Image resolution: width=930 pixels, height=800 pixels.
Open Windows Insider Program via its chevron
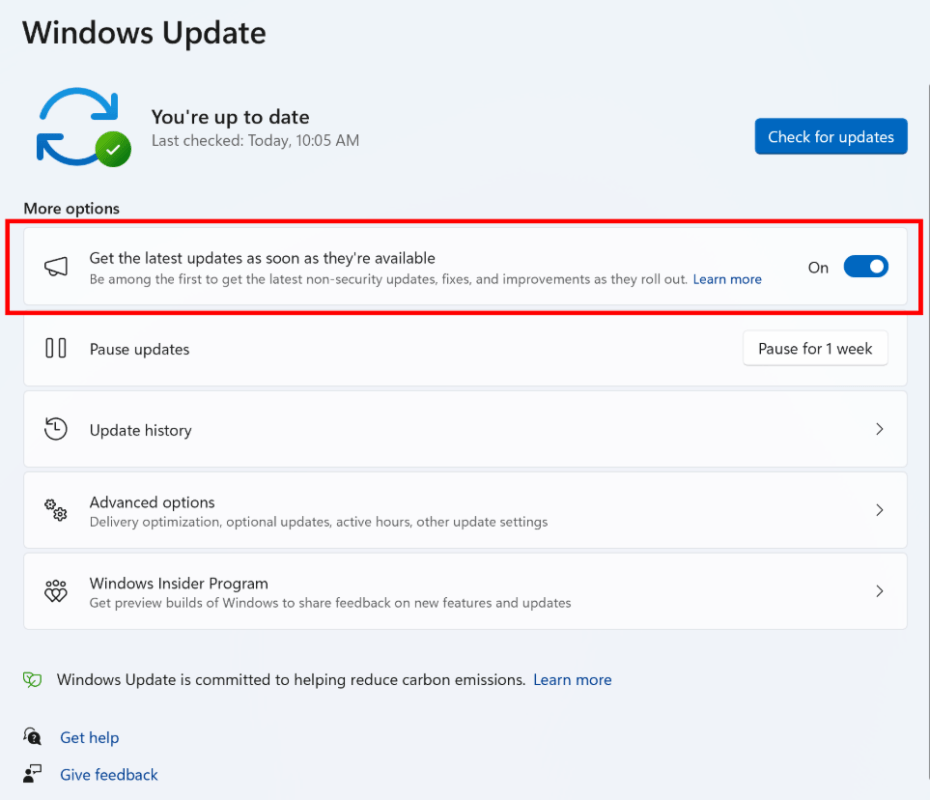coord(880,591)
